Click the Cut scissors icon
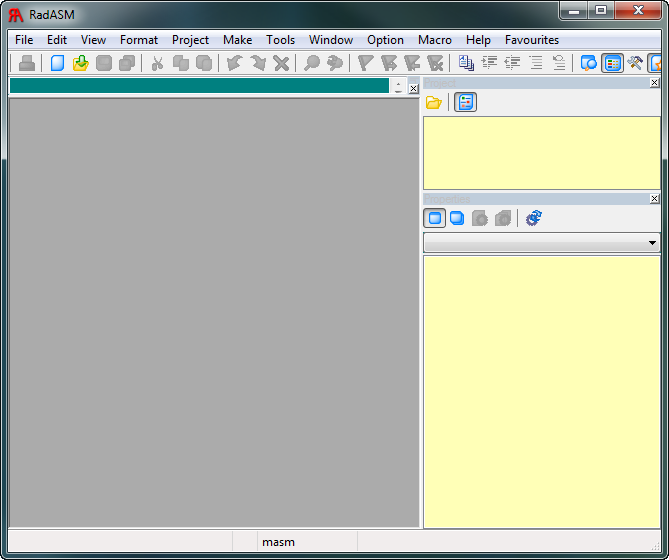Viewport: 669px width, 560px height. 157,63
